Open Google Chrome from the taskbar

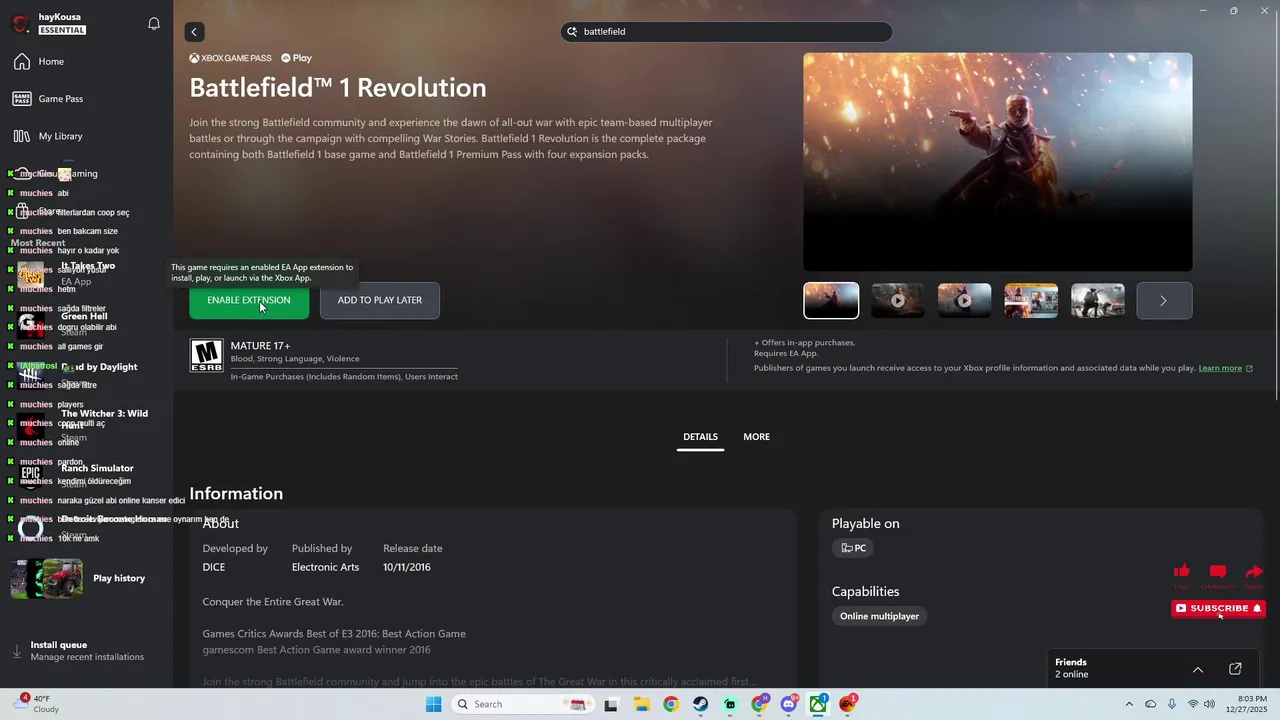pyautogui.click(x=671, y=704)
